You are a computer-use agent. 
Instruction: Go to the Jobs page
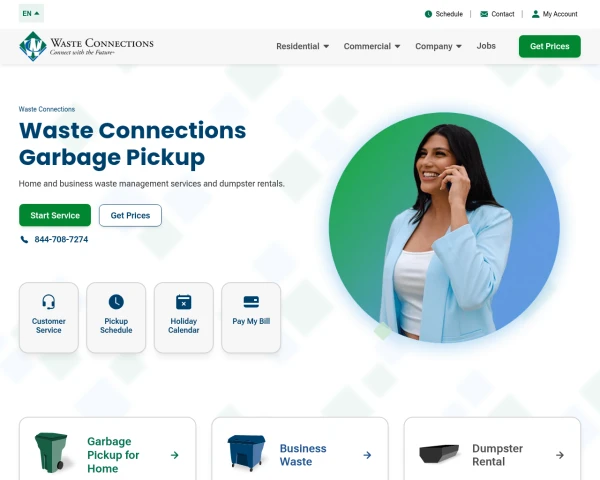(x=486, y=46)
